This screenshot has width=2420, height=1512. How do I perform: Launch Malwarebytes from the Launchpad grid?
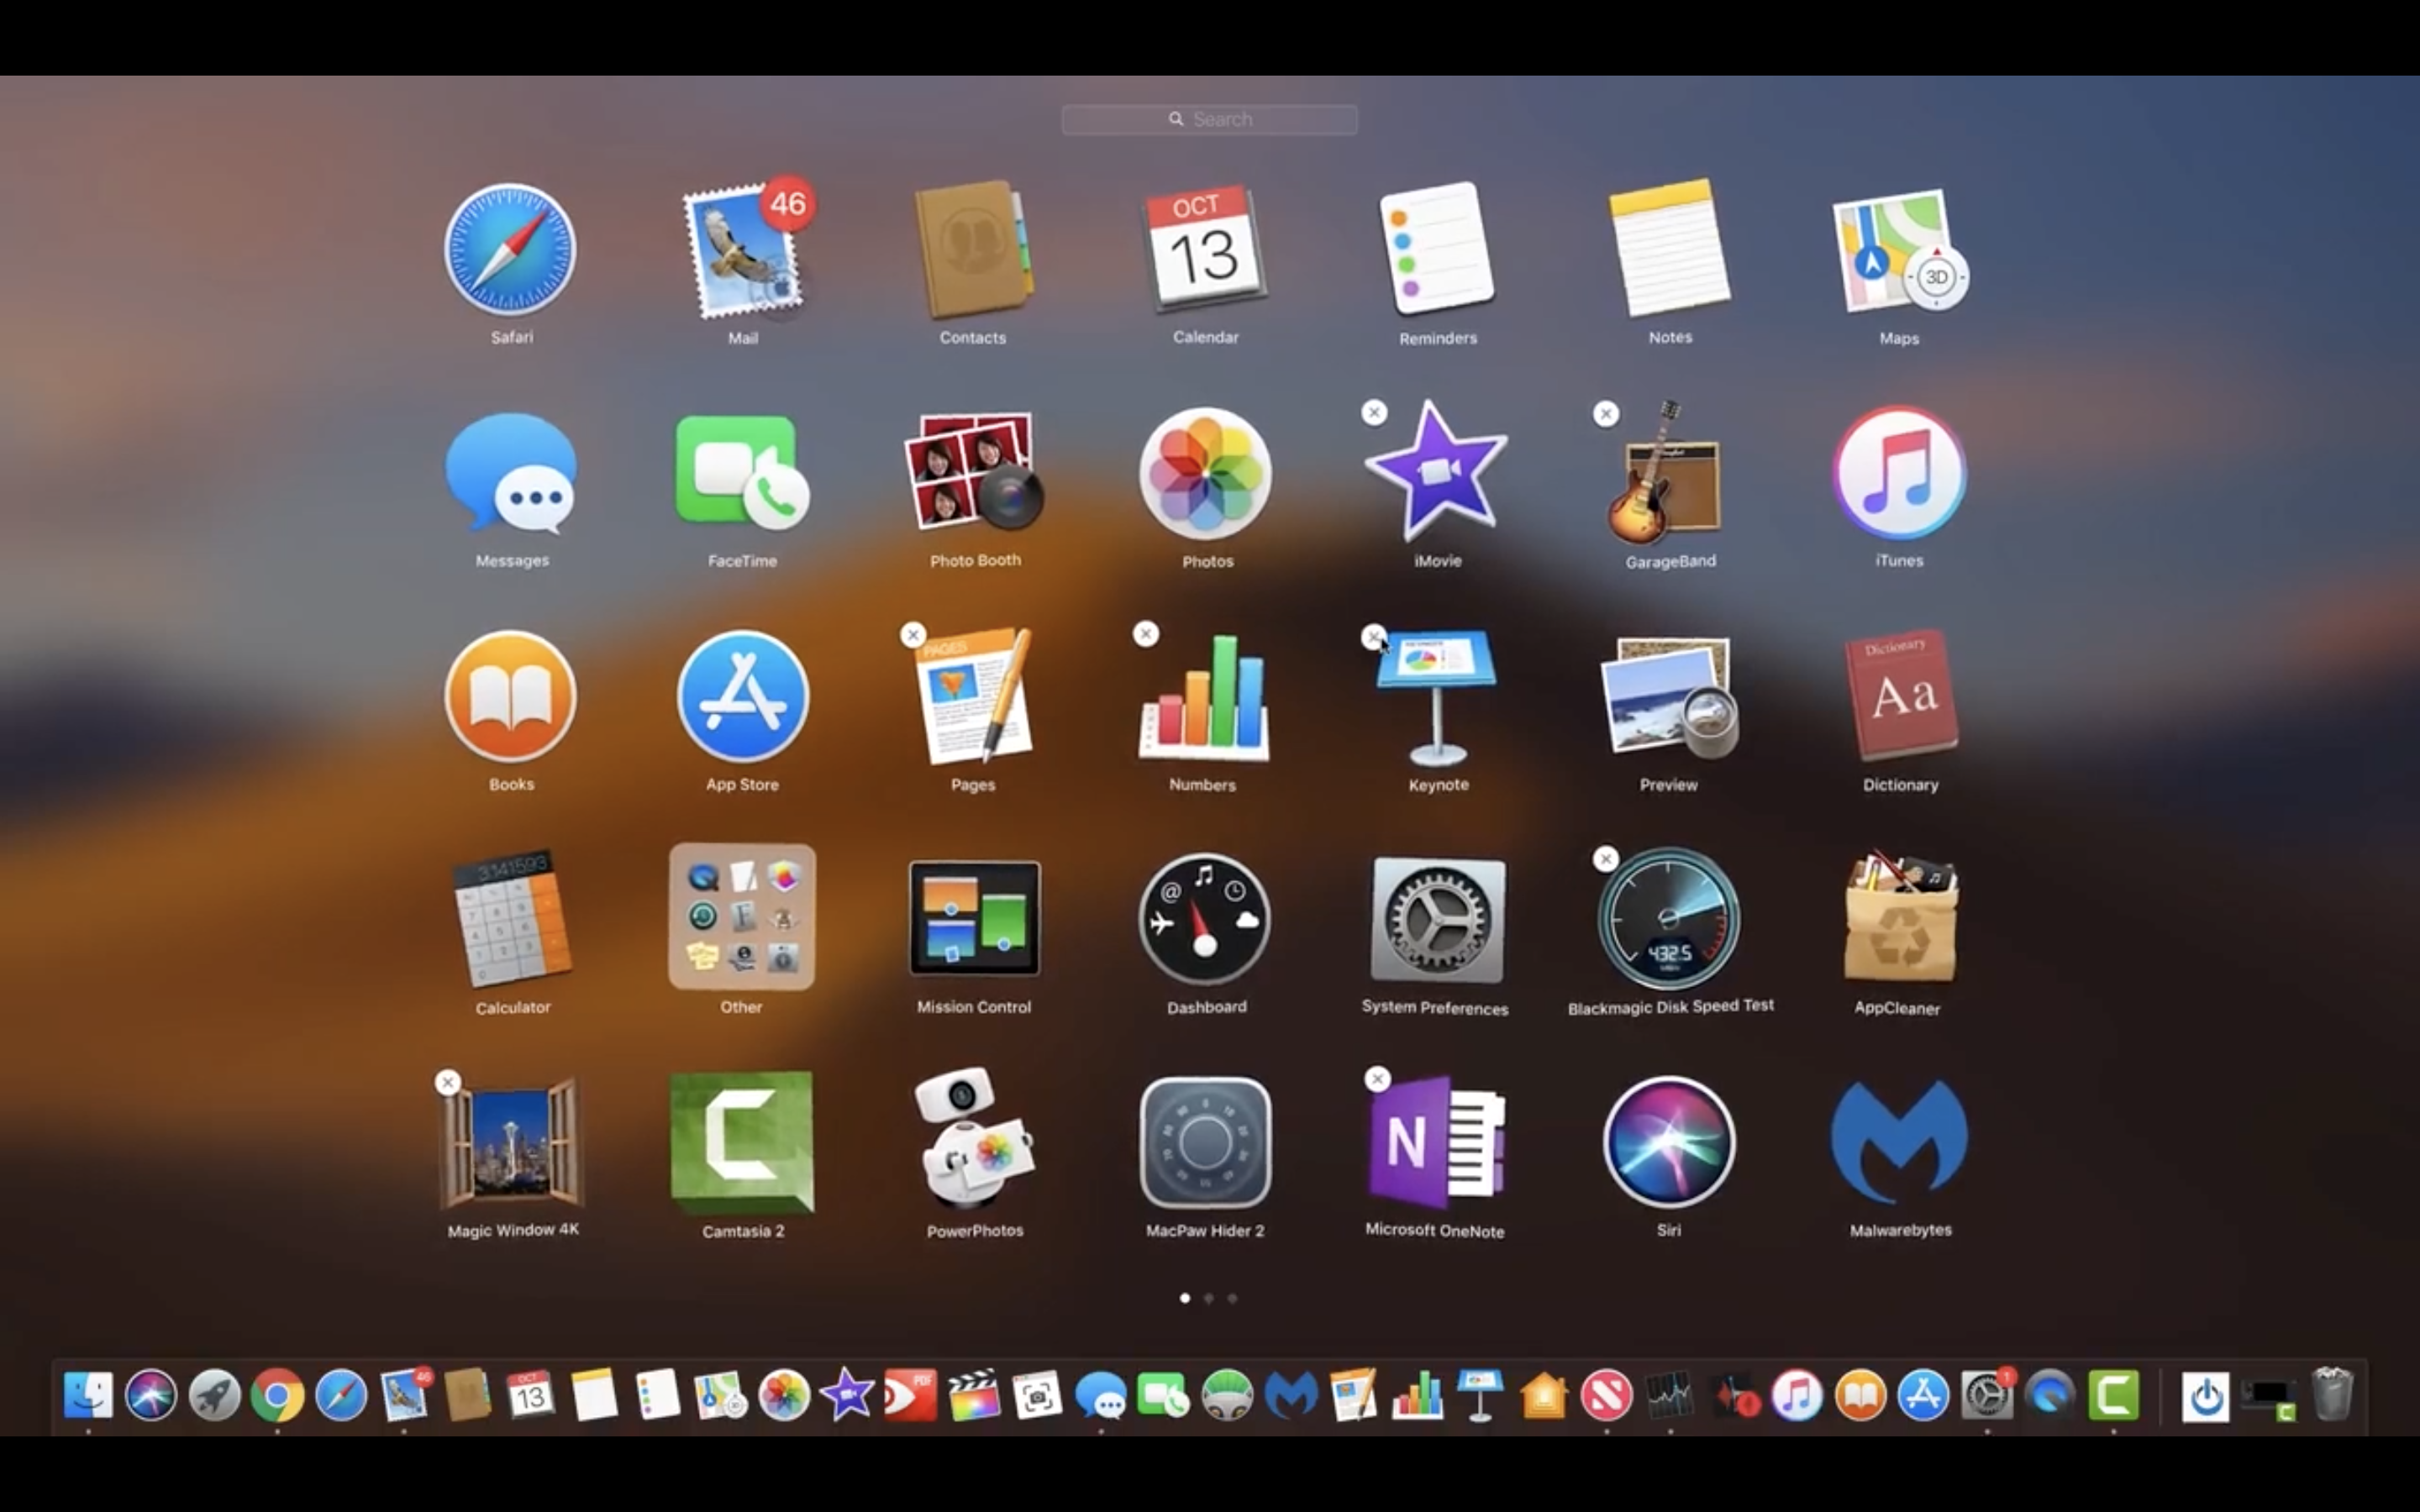pyautogui.click(x=1899, y=1142)
